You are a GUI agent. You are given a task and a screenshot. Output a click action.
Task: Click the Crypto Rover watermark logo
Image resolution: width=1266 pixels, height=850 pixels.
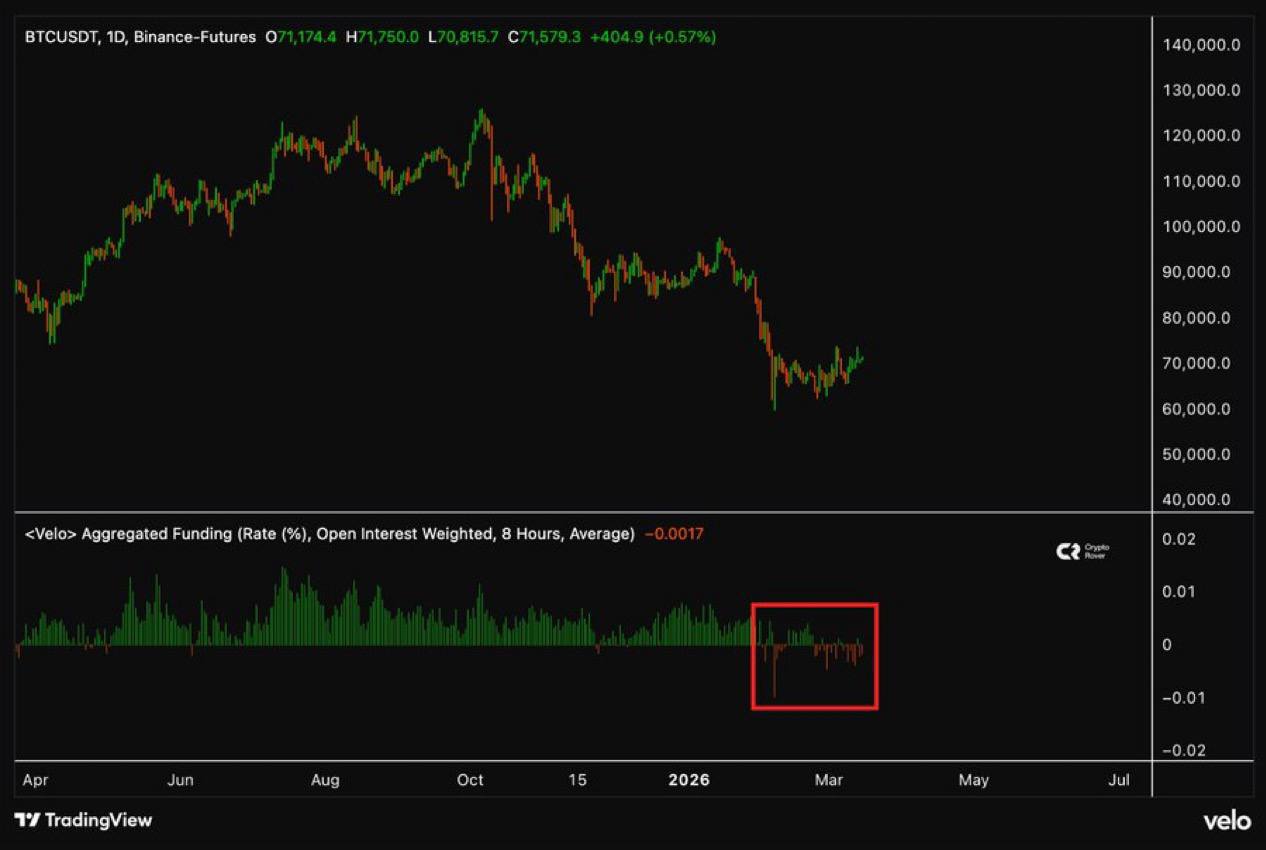click(1084, 551)
